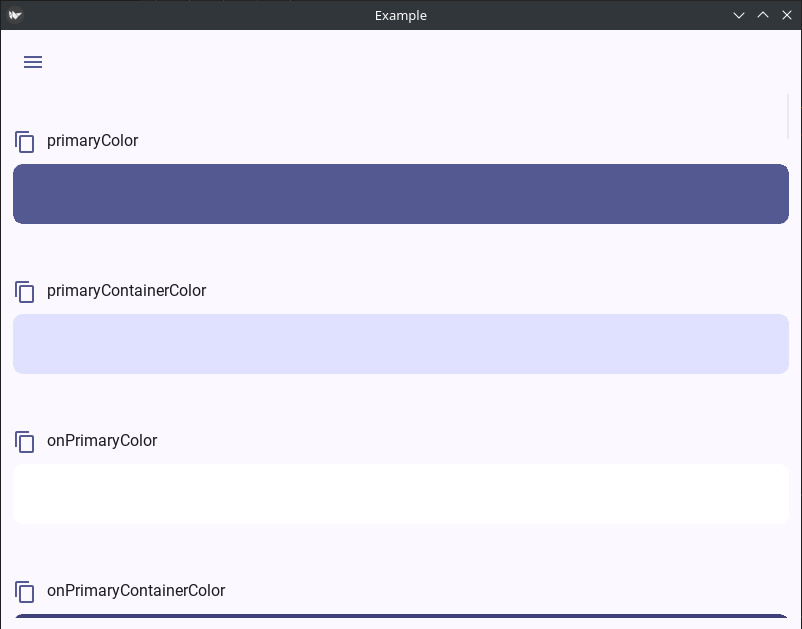Screen dimensions: 802x629
Task: Copy the primaryColor value via its icon
Action: [x=25, y=142]
